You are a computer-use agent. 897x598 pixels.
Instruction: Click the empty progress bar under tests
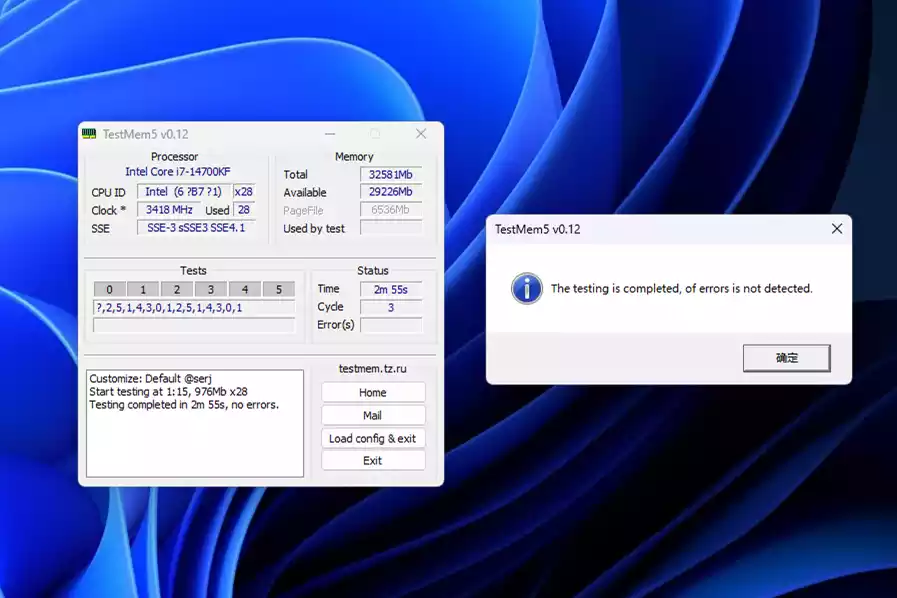click(x=194, y=326)
